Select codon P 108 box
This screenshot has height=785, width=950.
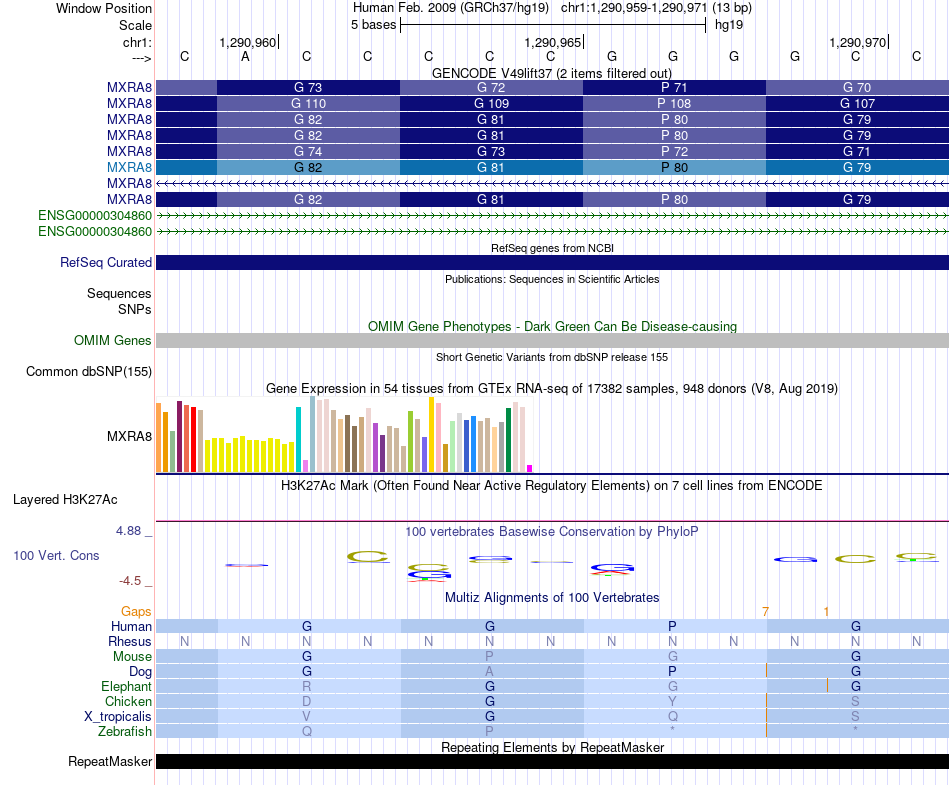coord(674,104)
